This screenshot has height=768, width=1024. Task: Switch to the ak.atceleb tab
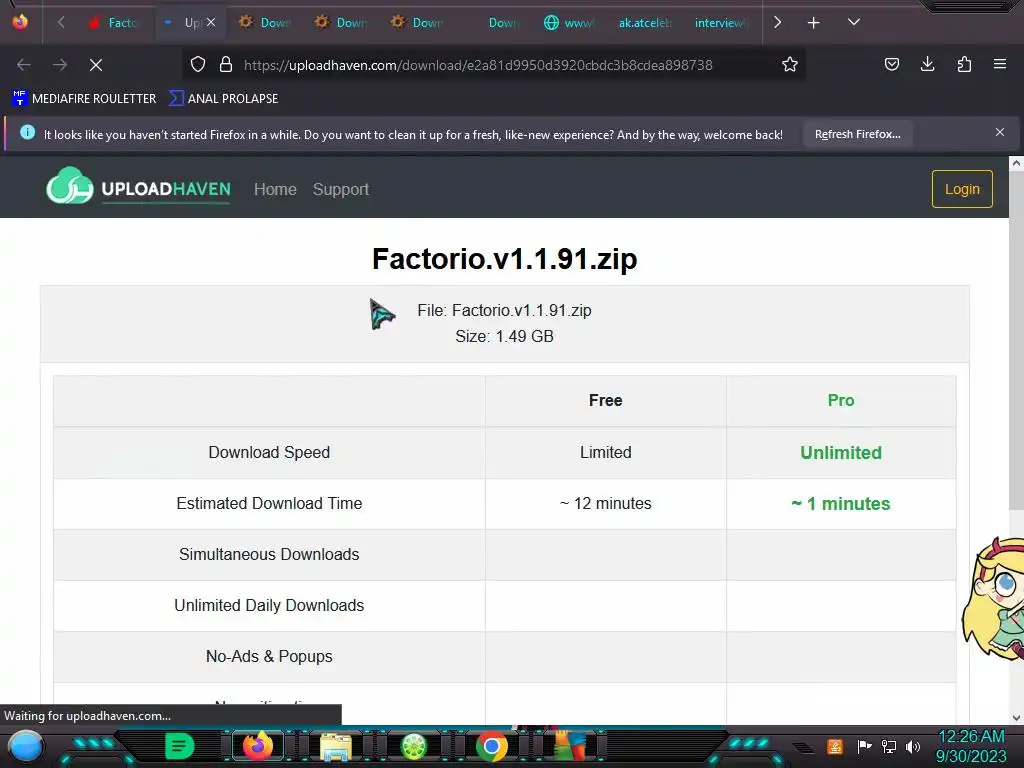click(x=644, y=23)
